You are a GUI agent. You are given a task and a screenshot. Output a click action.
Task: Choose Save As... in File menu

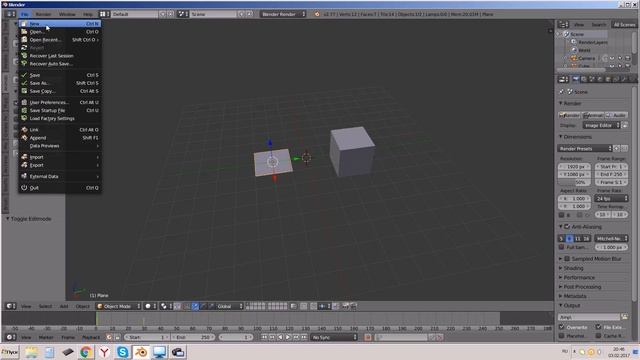[x=60, y=83]
